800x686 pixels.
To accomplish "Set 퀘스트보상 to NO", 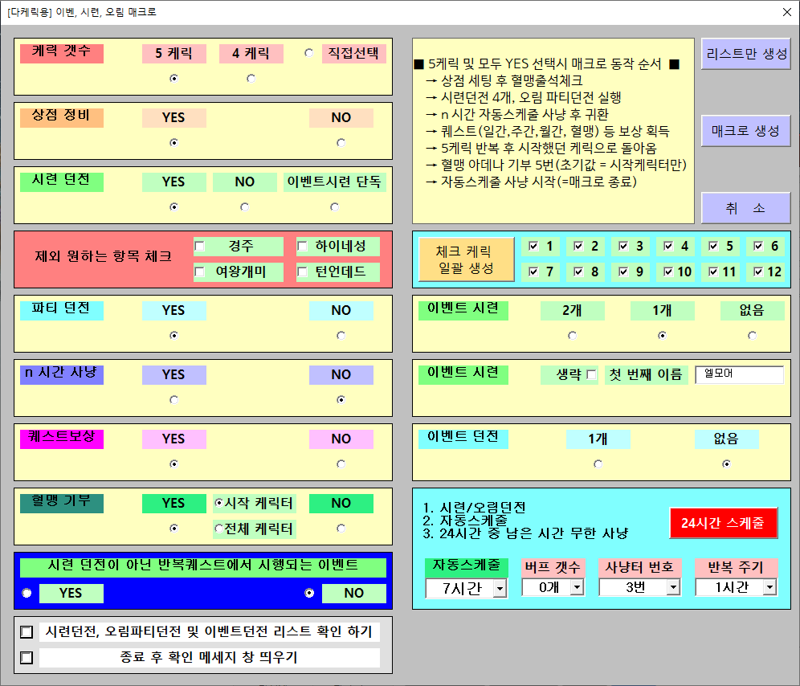I will (x=341, y=464).
